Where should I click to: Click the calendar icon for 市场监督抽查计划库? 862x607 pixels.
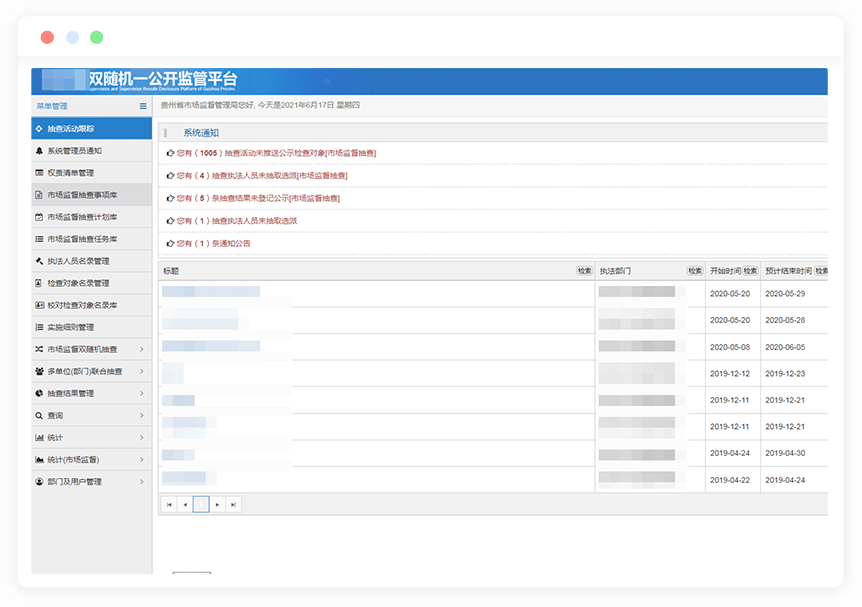point(39,217)
